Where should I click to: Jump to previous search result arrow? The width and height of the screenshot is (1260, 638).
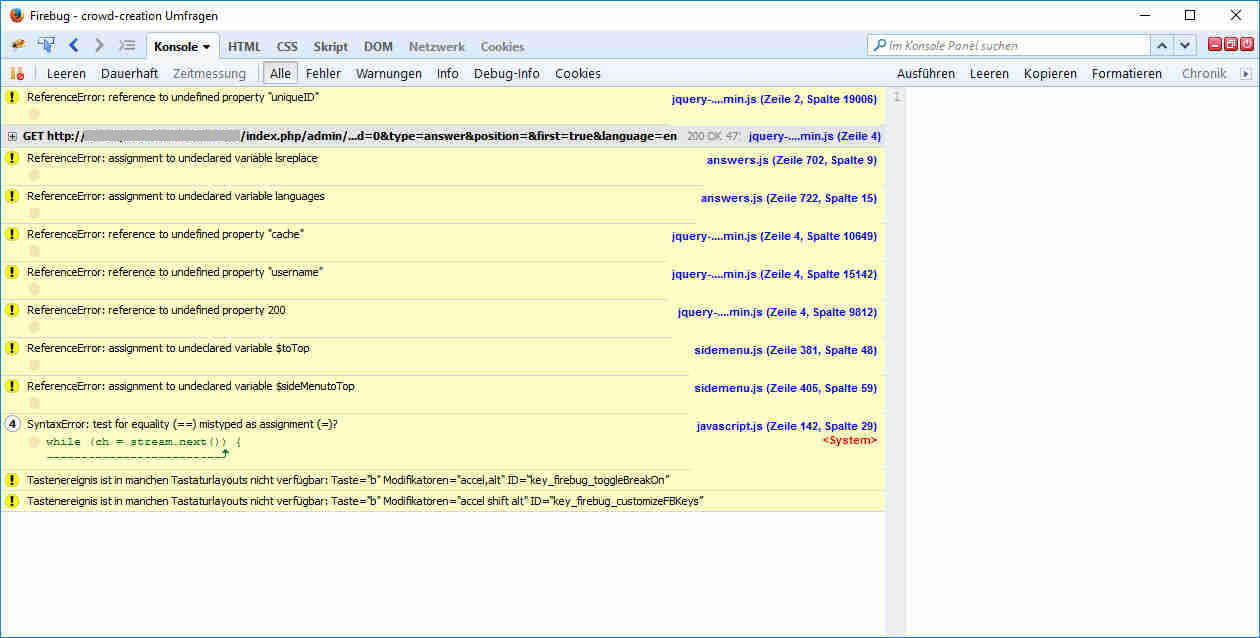tap(1162, 46)
